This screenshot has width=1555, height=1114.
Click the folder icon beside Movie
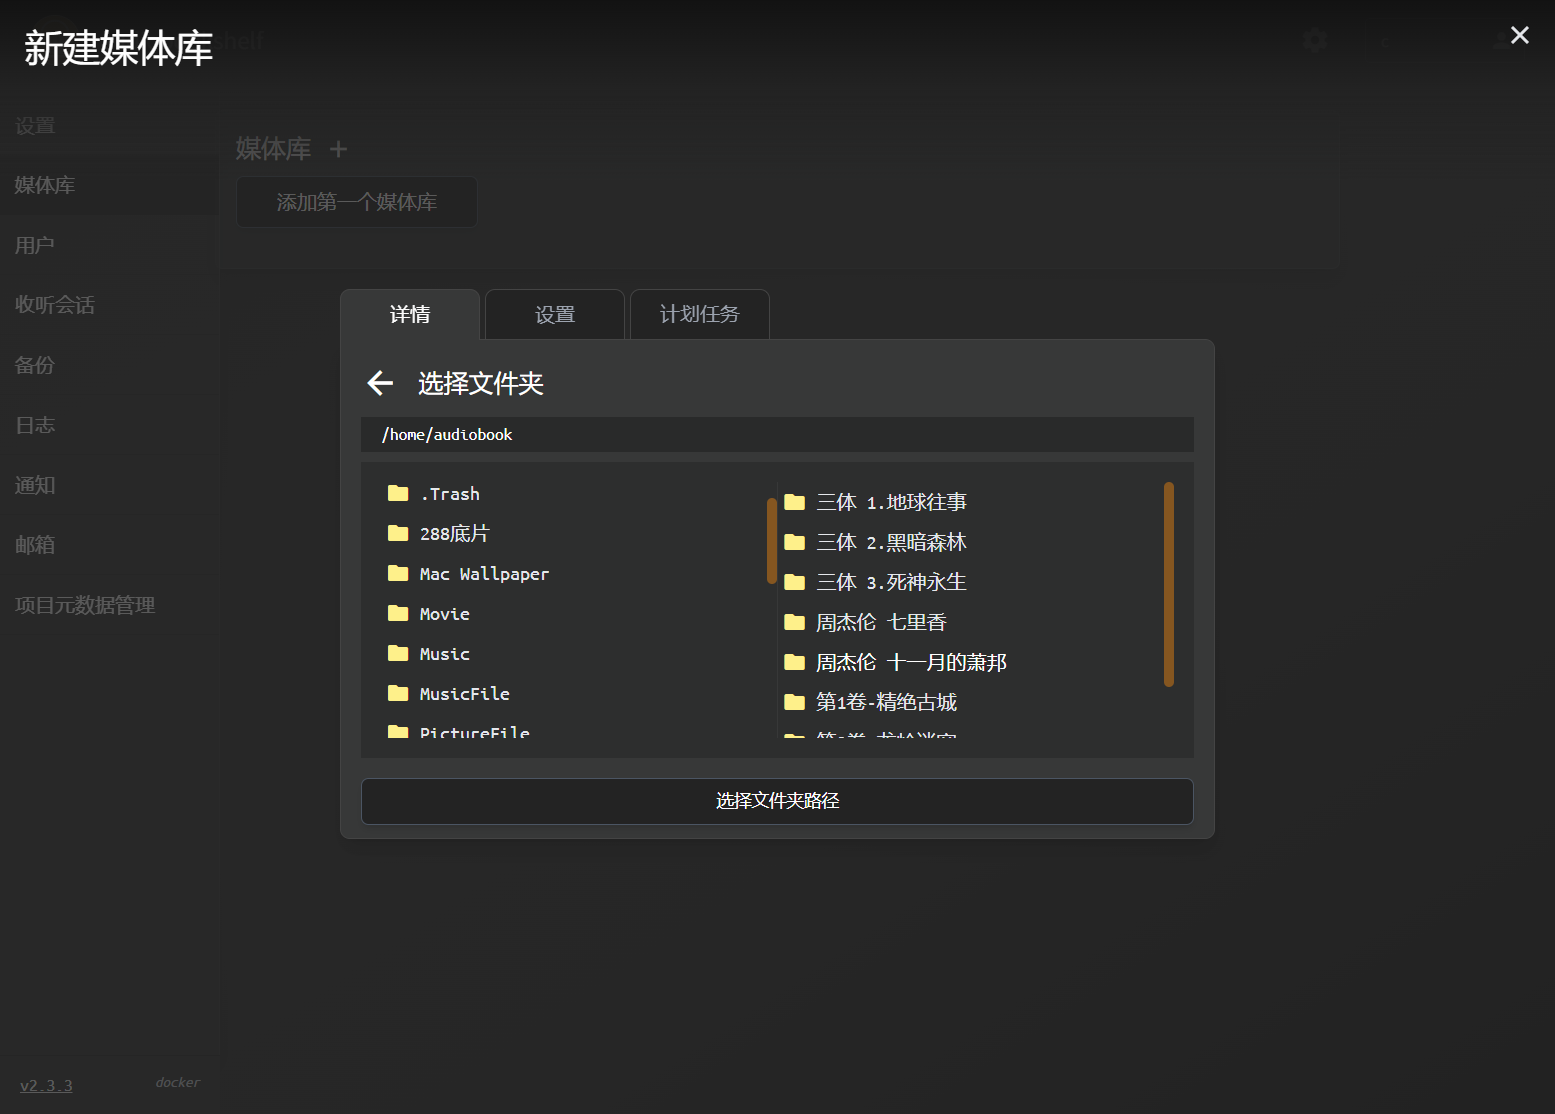pos(398,613)
